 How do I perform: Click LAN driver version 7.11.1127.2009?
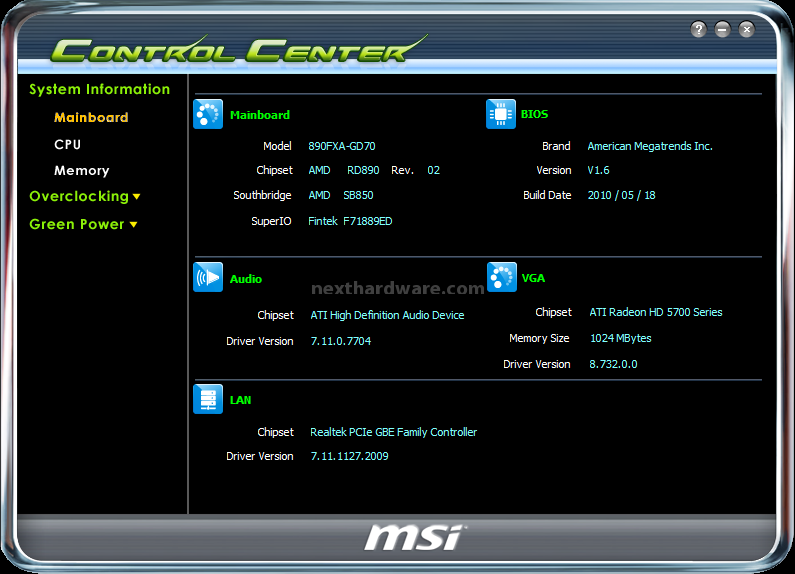pos(349,456)
